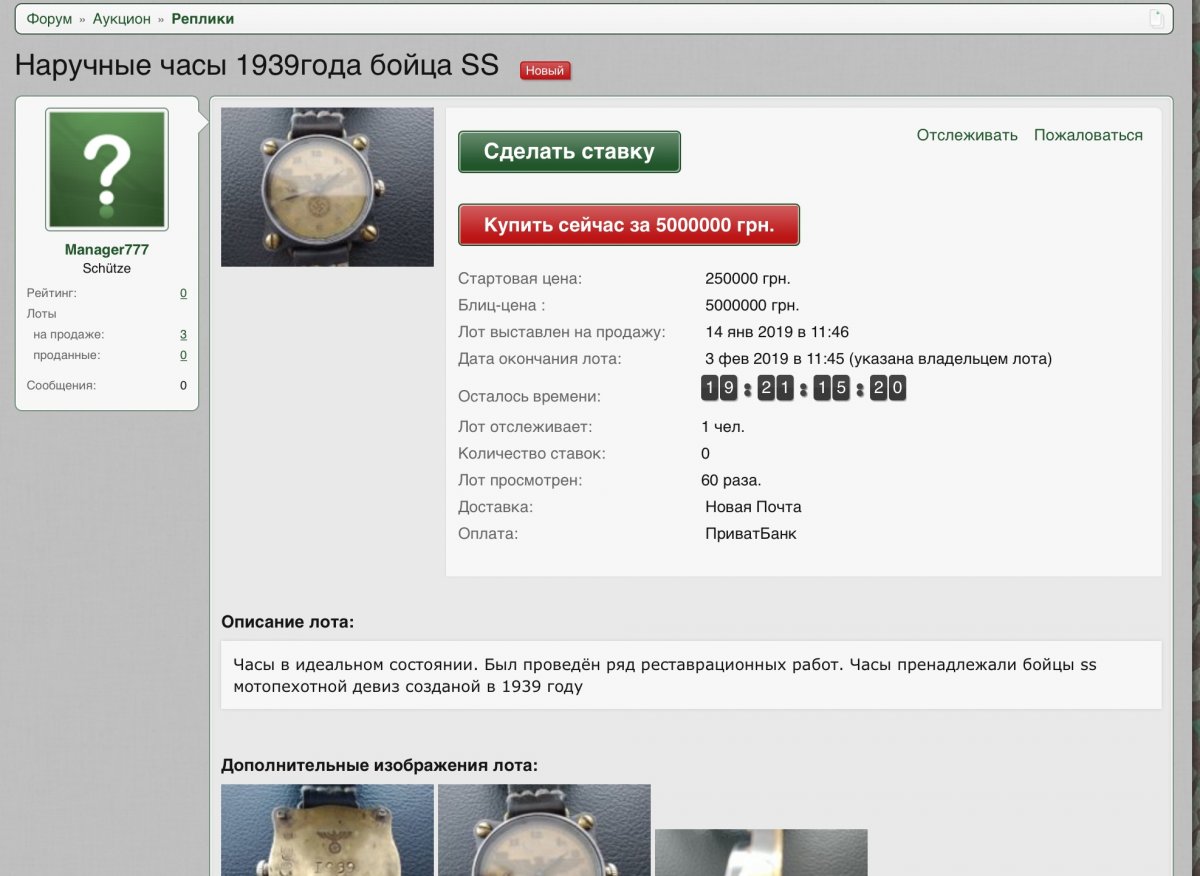Image resolution: width=1200 pixels, height=876 pixels.
Task: Click Отслеживать to follow this lot
Action: 967,135
